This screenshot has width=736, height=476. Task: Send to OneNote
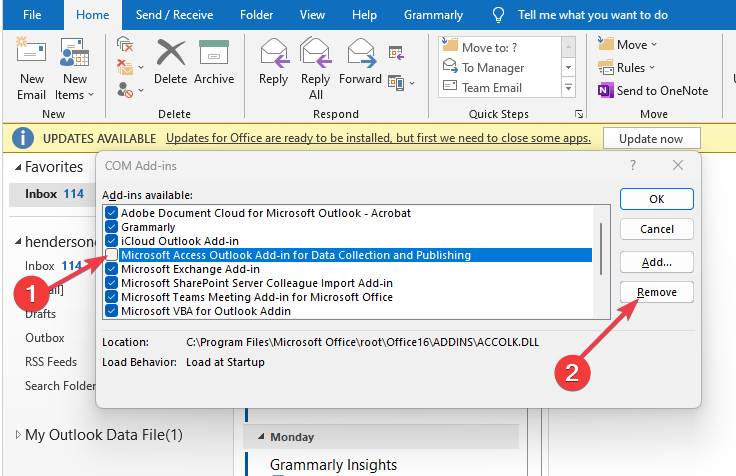pyautogui.click(x=653, y=91)
